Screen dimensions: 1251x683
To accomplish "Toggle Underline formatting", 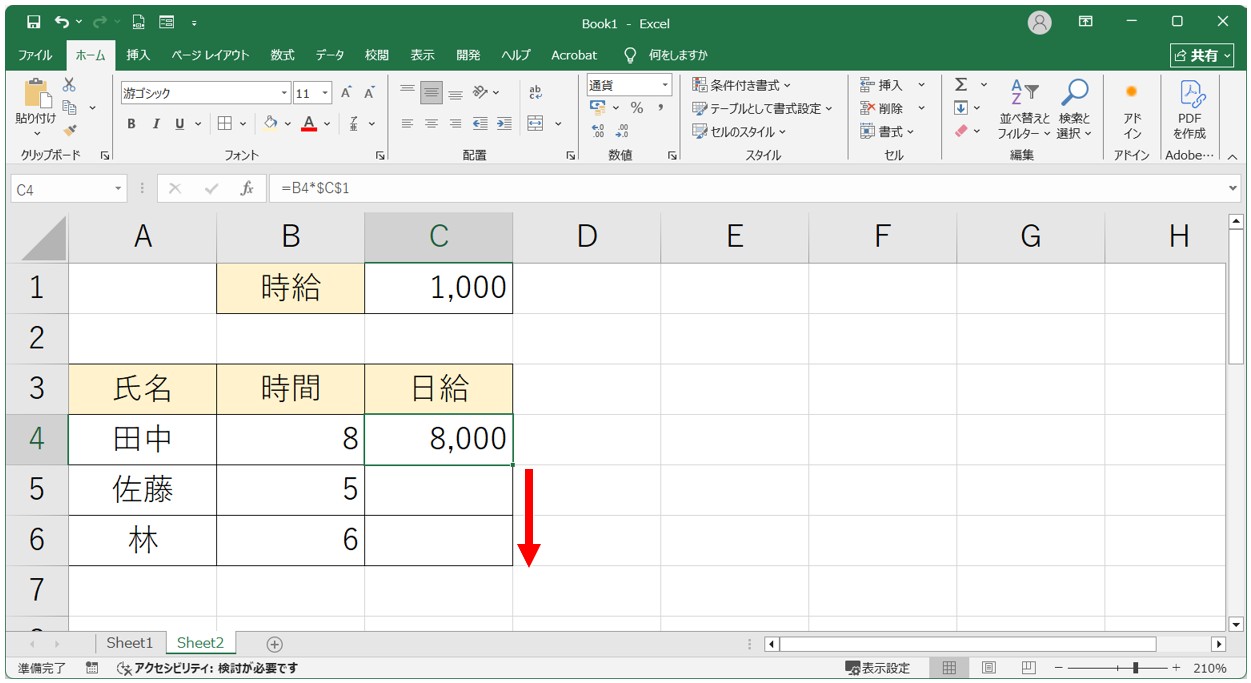I will 180,124.
